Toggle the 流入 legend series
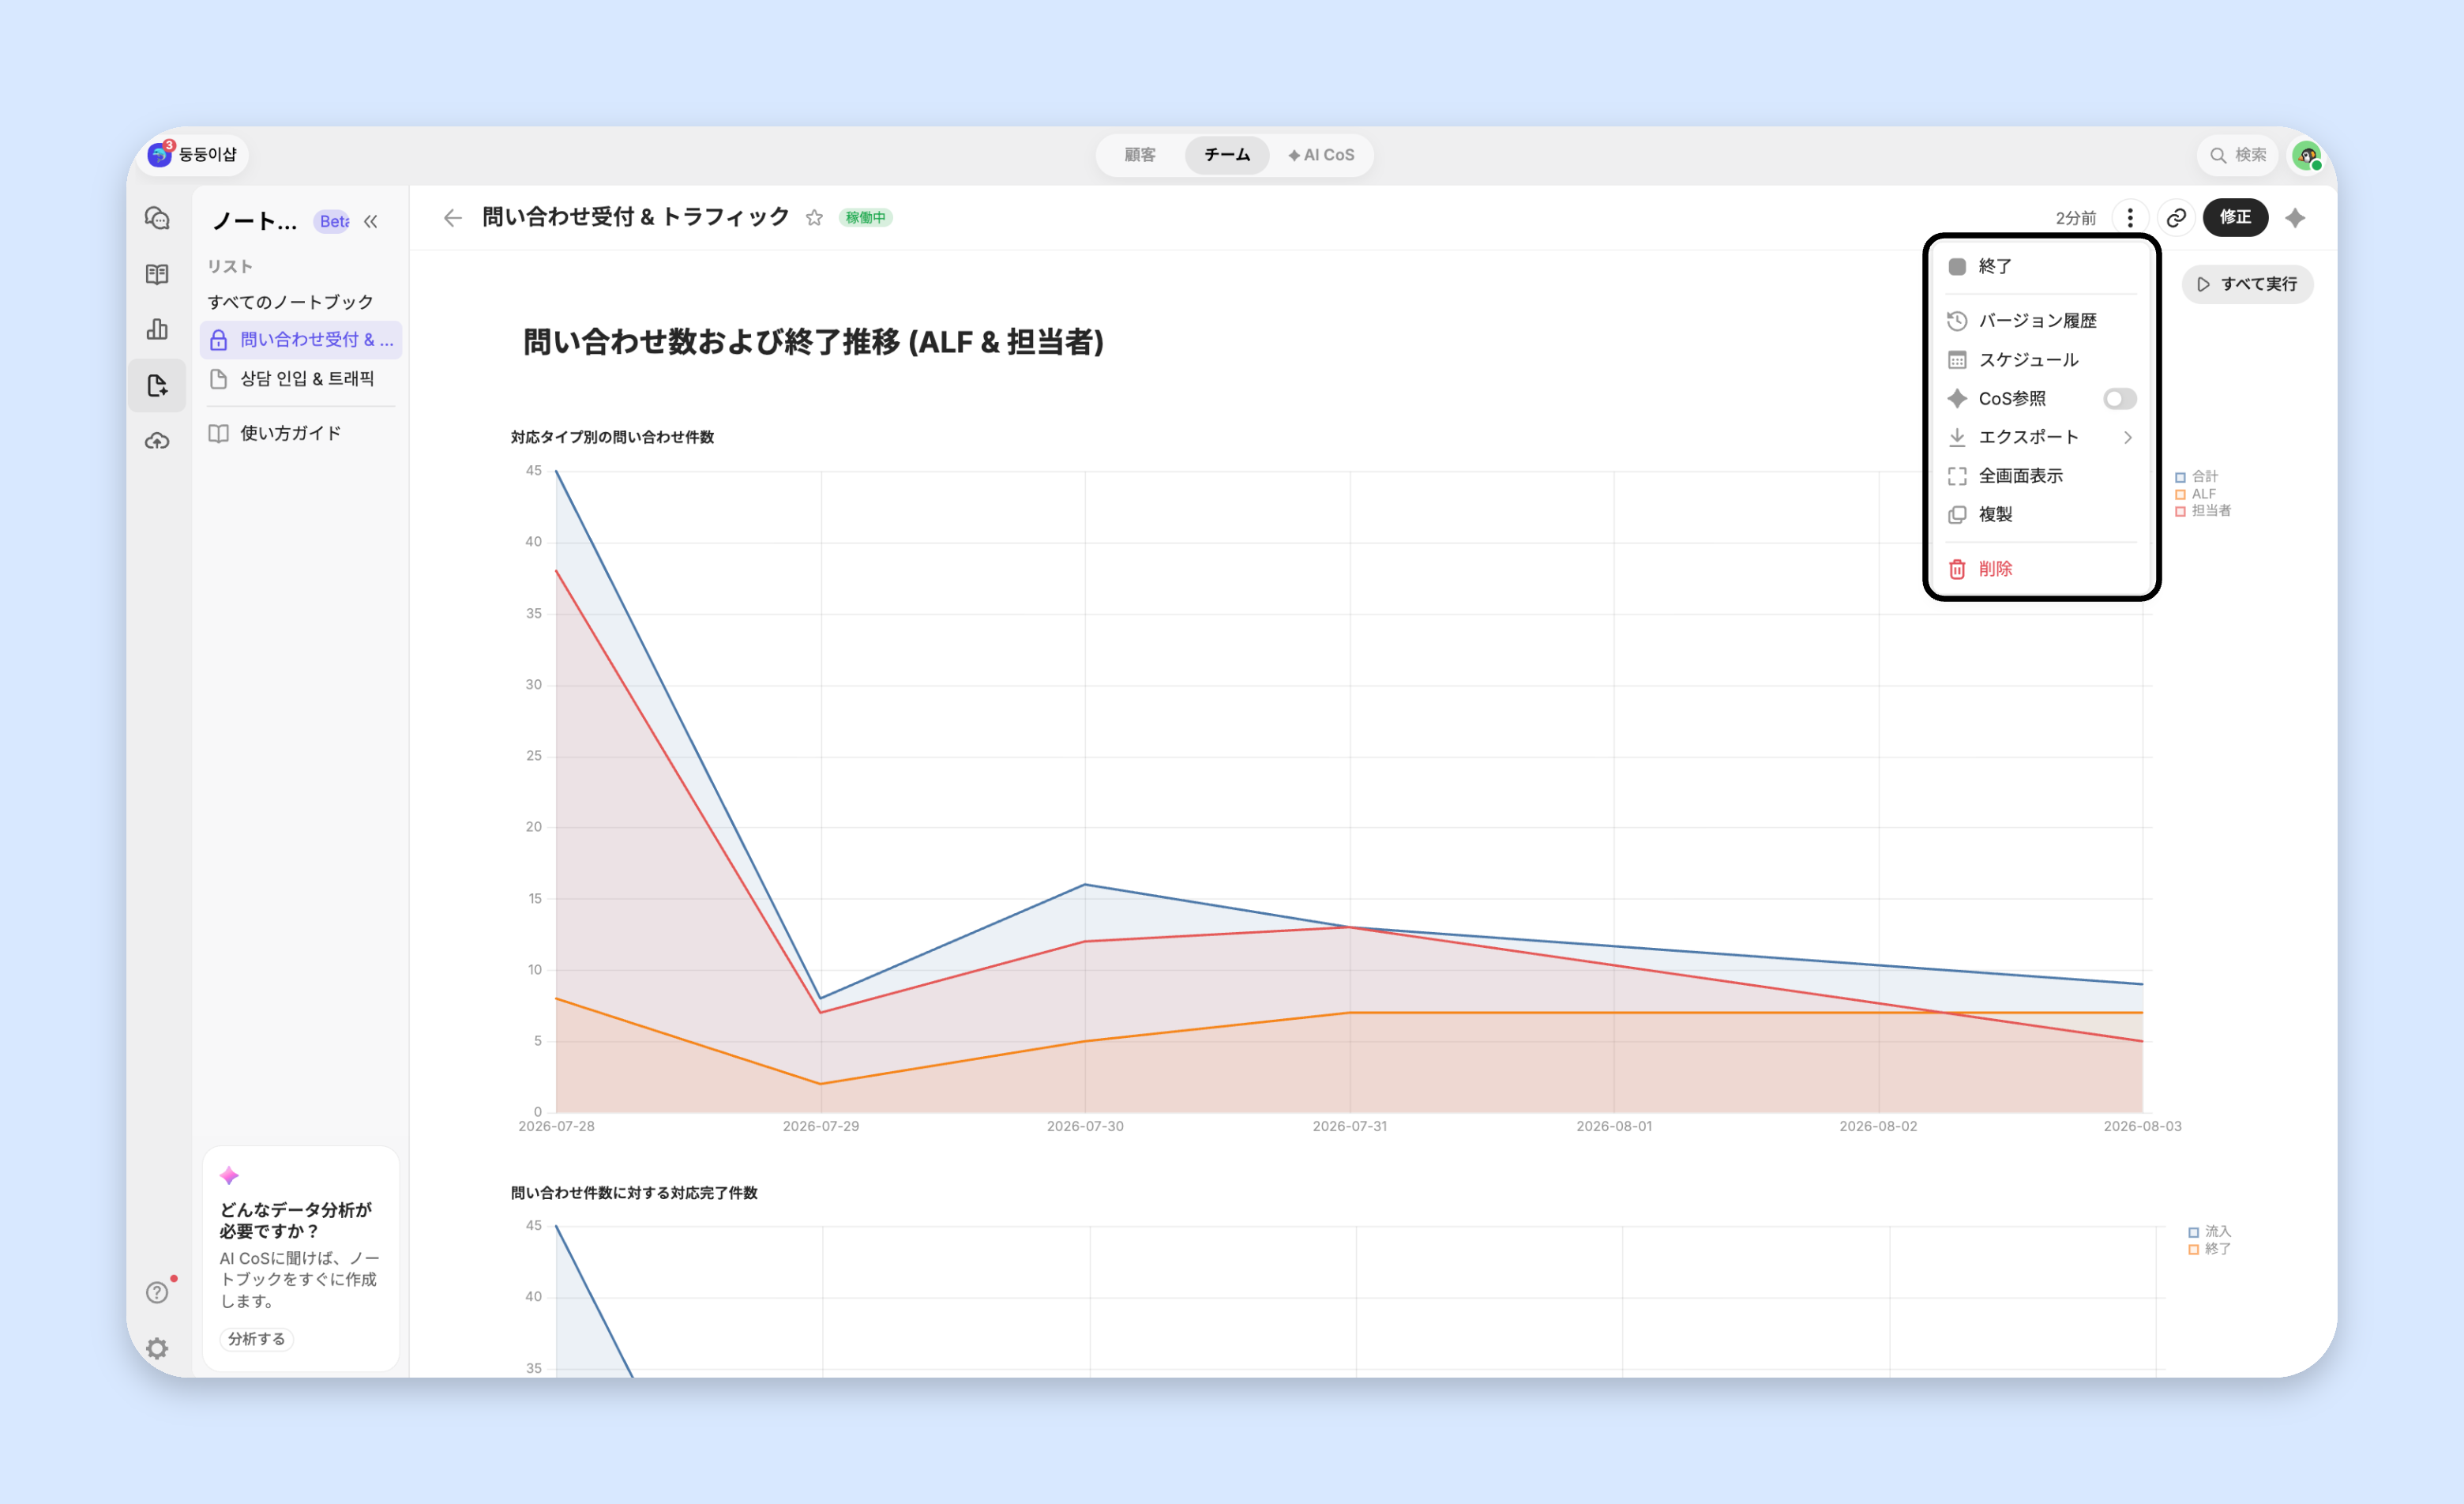The width and height of the screenshot is (2464, 1504). 2209,1232
